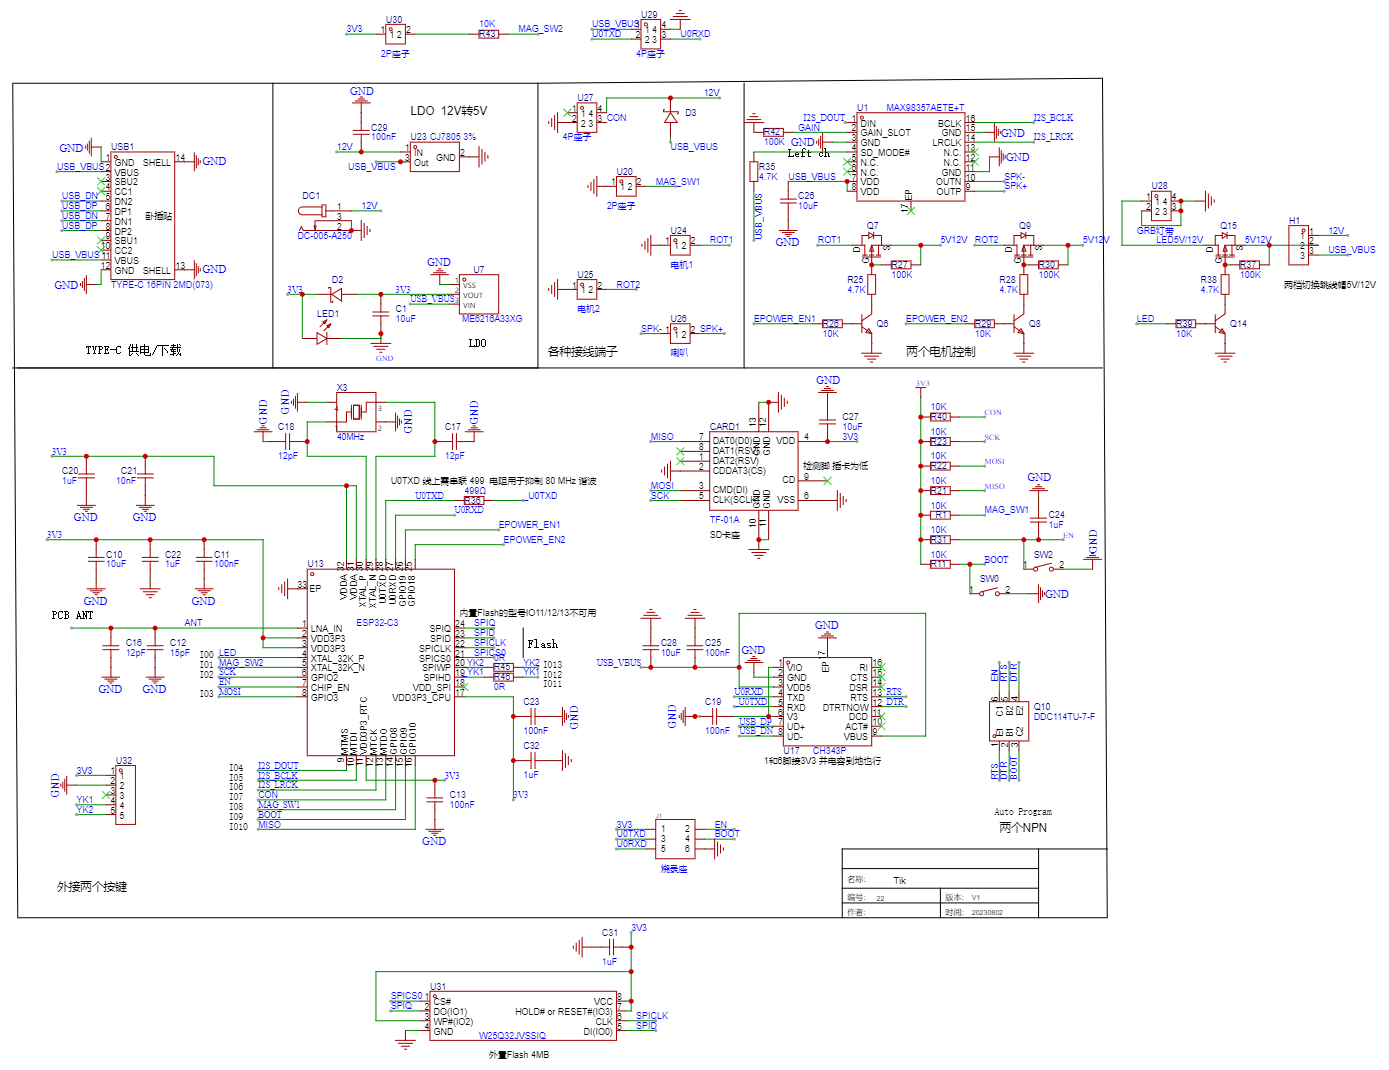Select the 'TYPE-C 供电/下载' caption
This screenshot has height=1070, width=1389.
tap(133, 350)
